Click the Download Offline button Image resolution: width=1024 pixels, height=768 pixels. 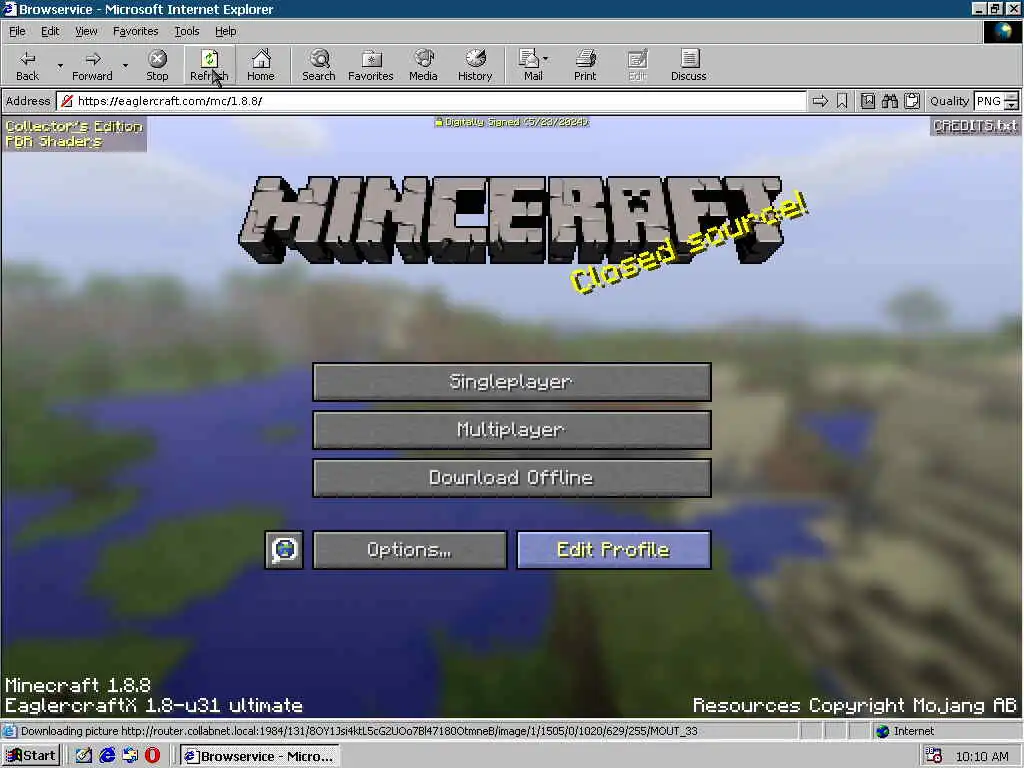pyautogui.click(x=512, y=478)
